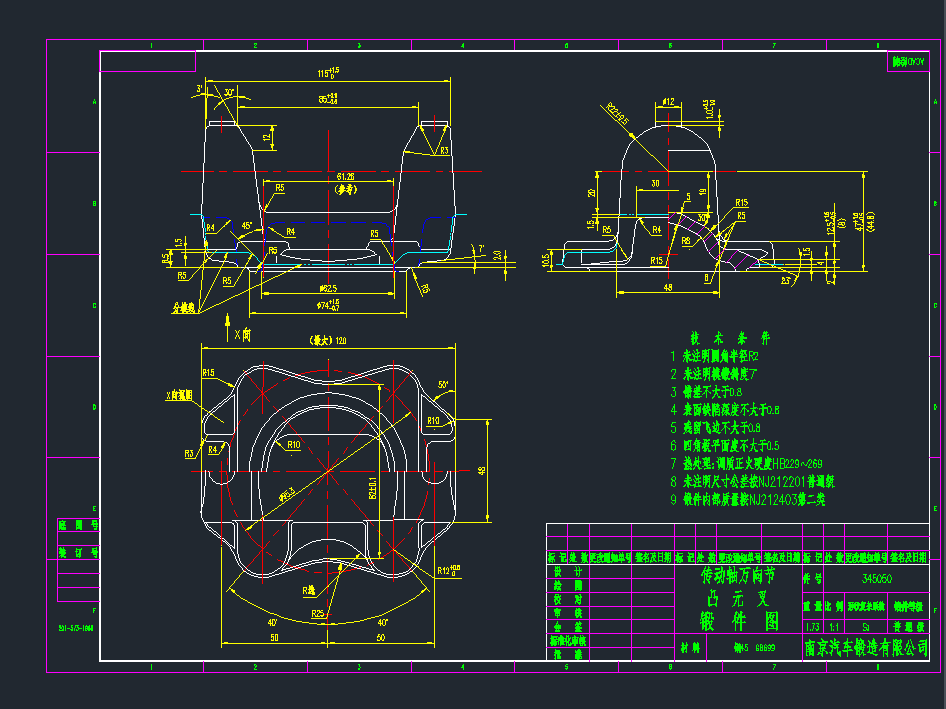Click the R10 radius label in plan view

pos(293,444)
